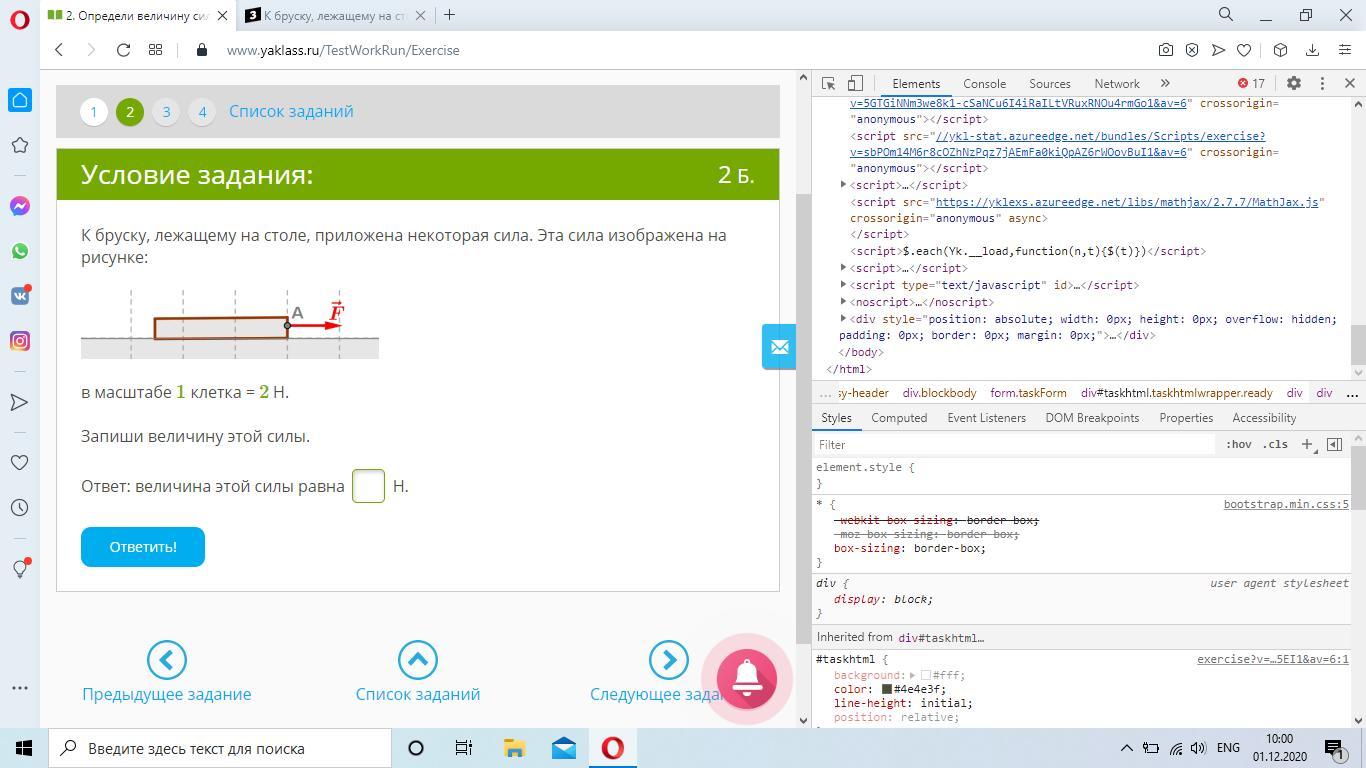Screen dimensions: 1366x768
Task: Expand the noscript node
Action: click(843, 301)
